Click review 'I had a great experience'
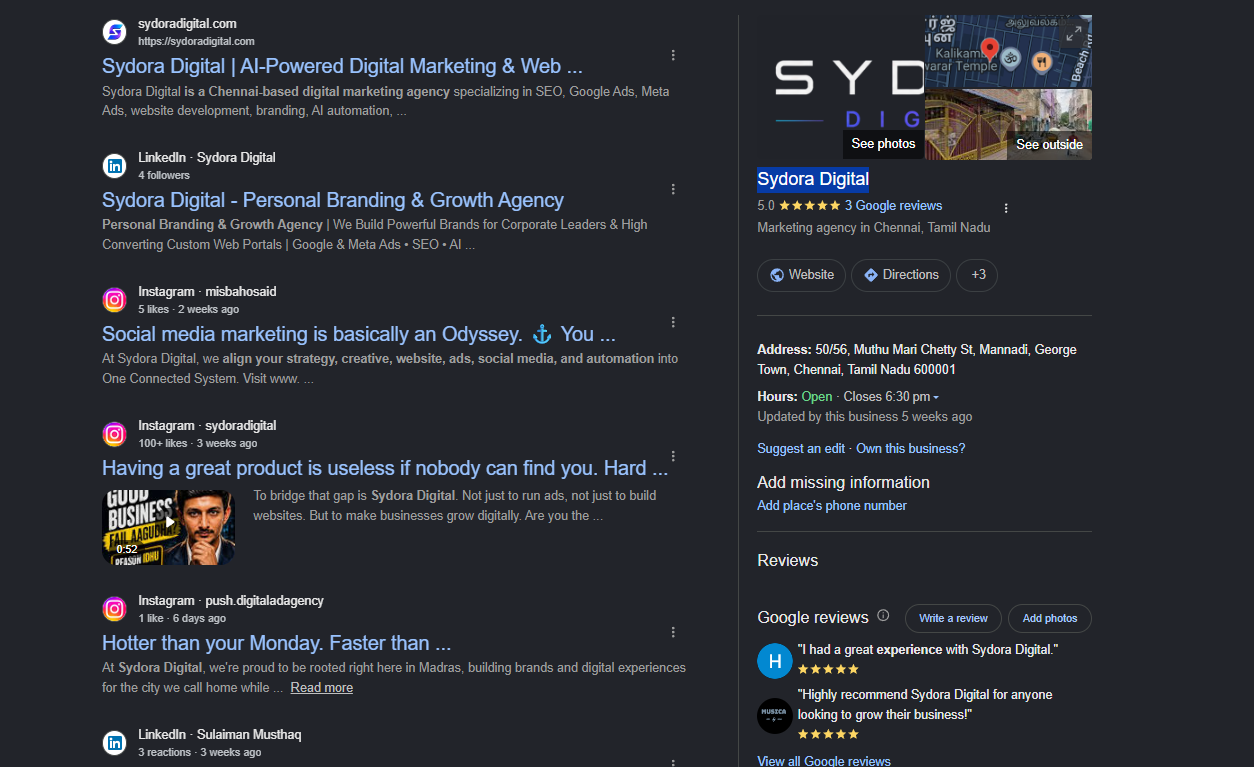The height and width of the screenshot is (767, 1254). 928,650
